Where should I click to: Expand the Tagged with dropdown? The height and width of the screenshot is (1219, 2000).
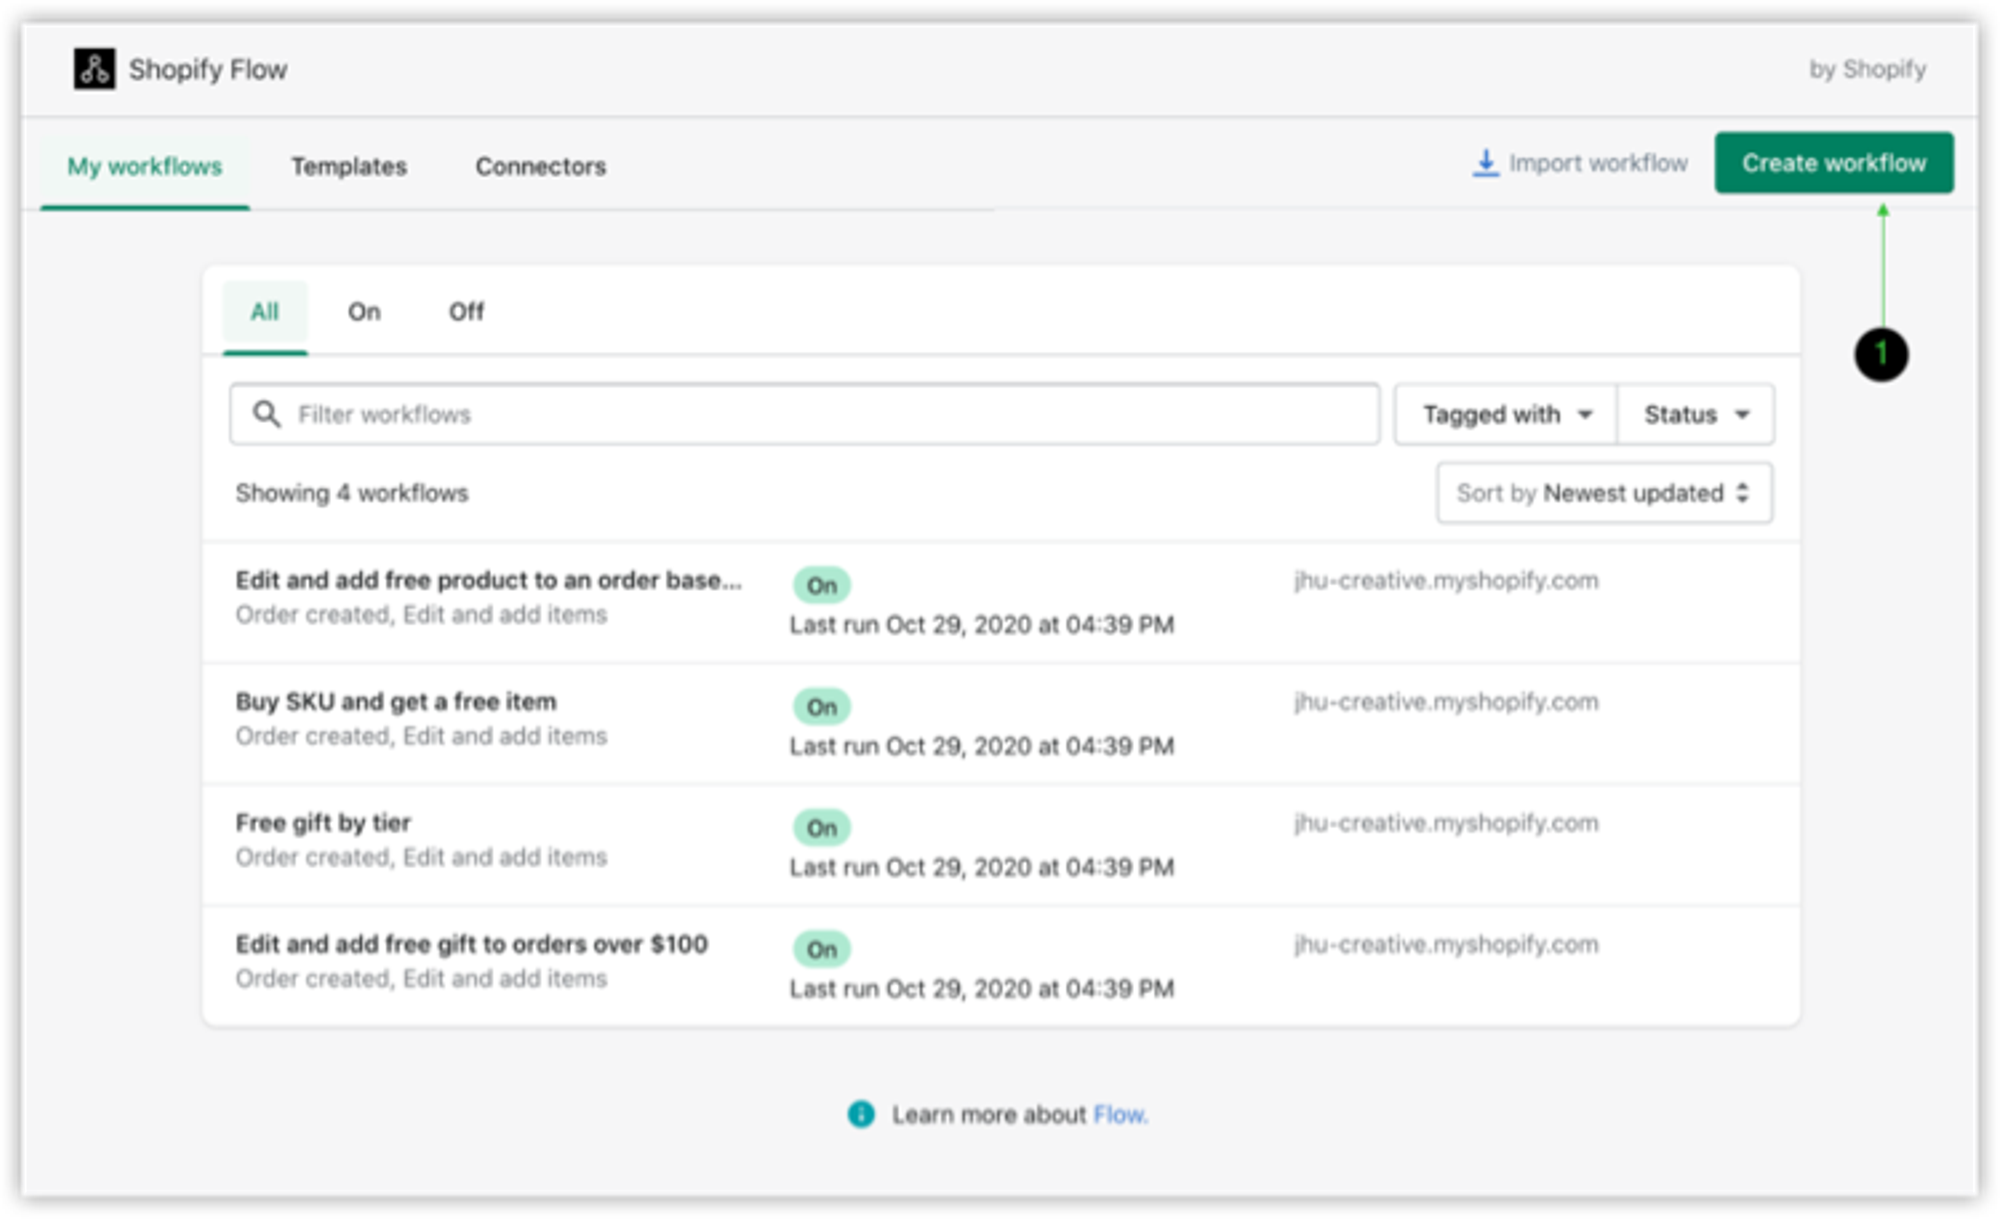pyautogui.click(x=1506, y=414)
